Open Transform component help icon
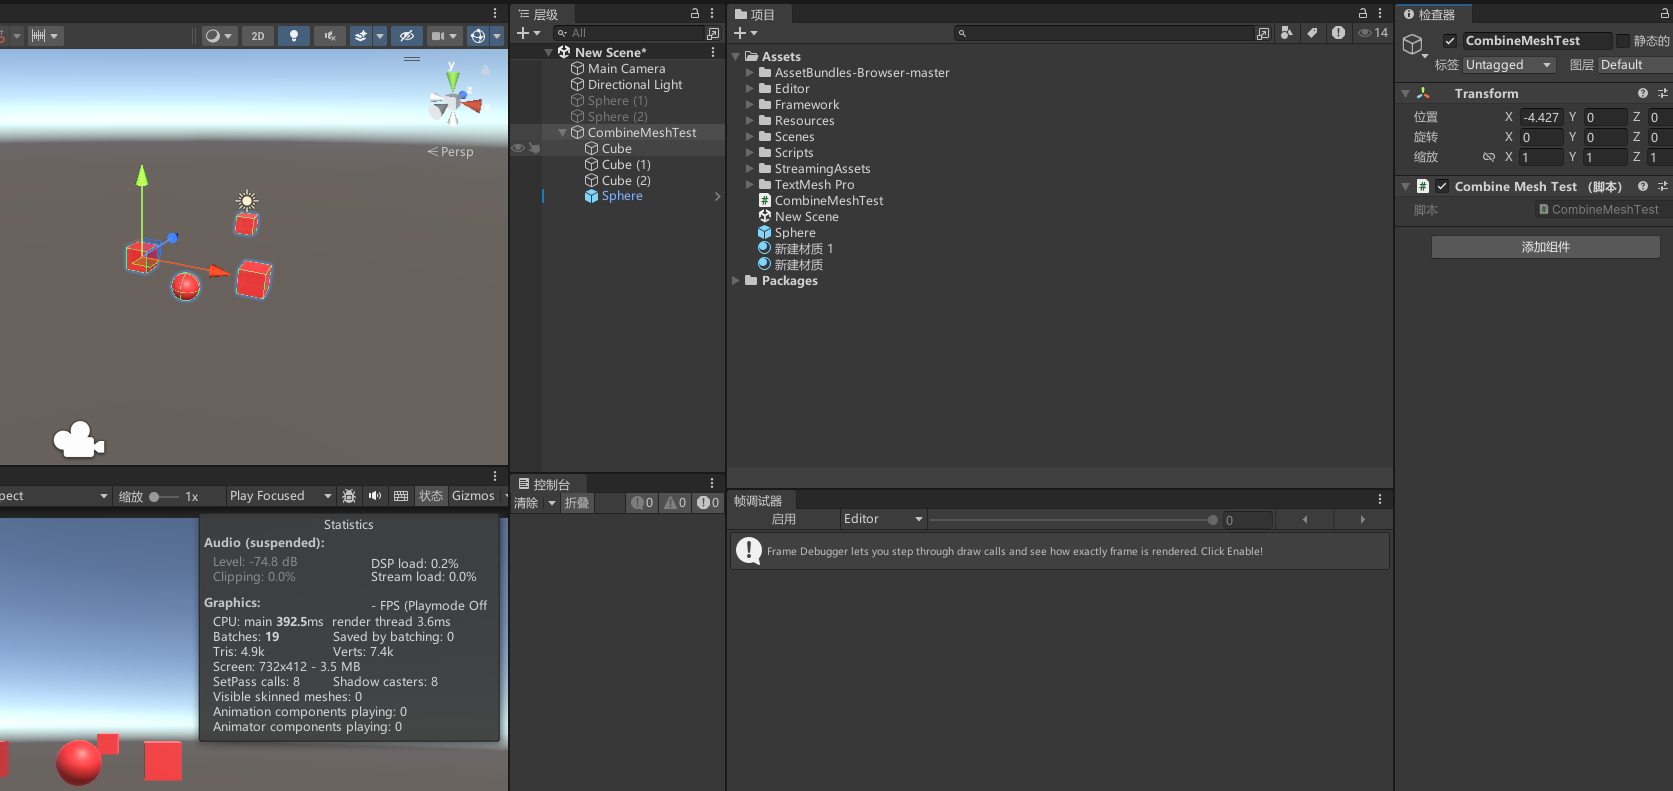 (x=1642, y=93)
